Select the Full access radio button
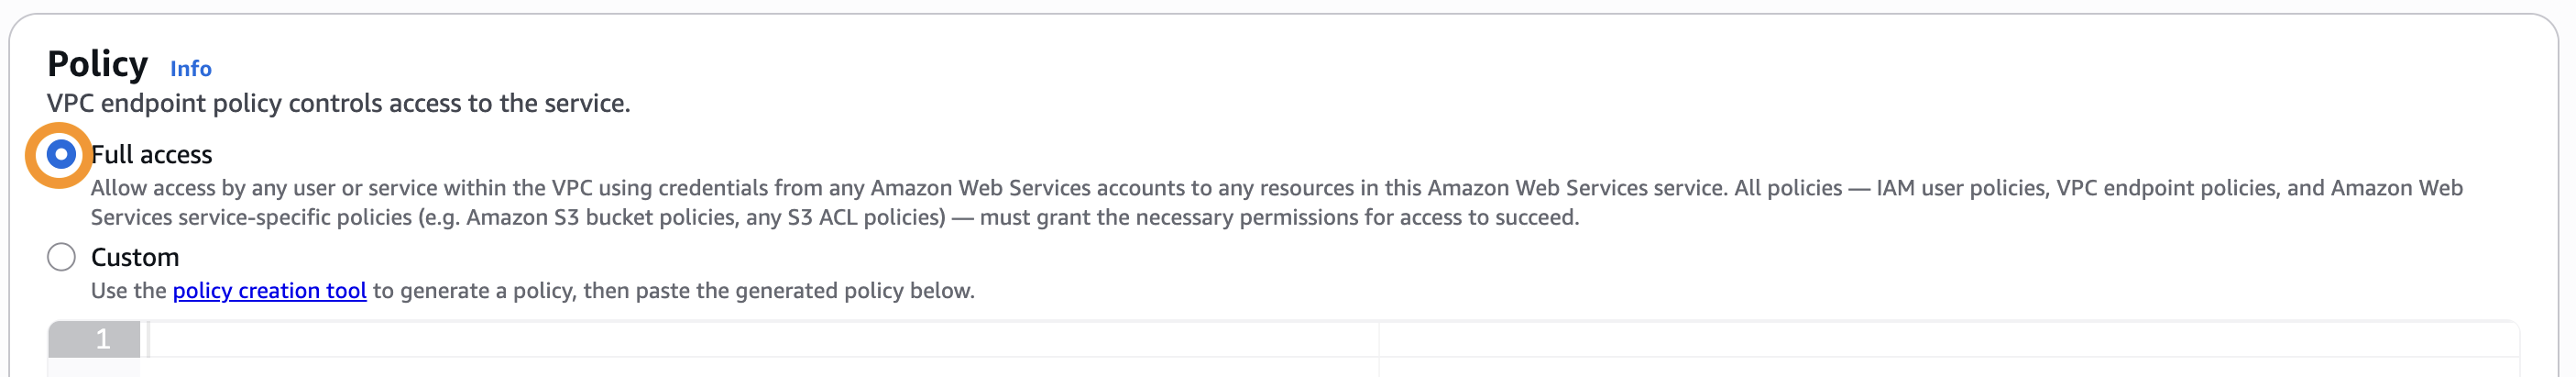Image resolution: width=2576 pixels, height=377 pixels. click(x=61, y=155)
